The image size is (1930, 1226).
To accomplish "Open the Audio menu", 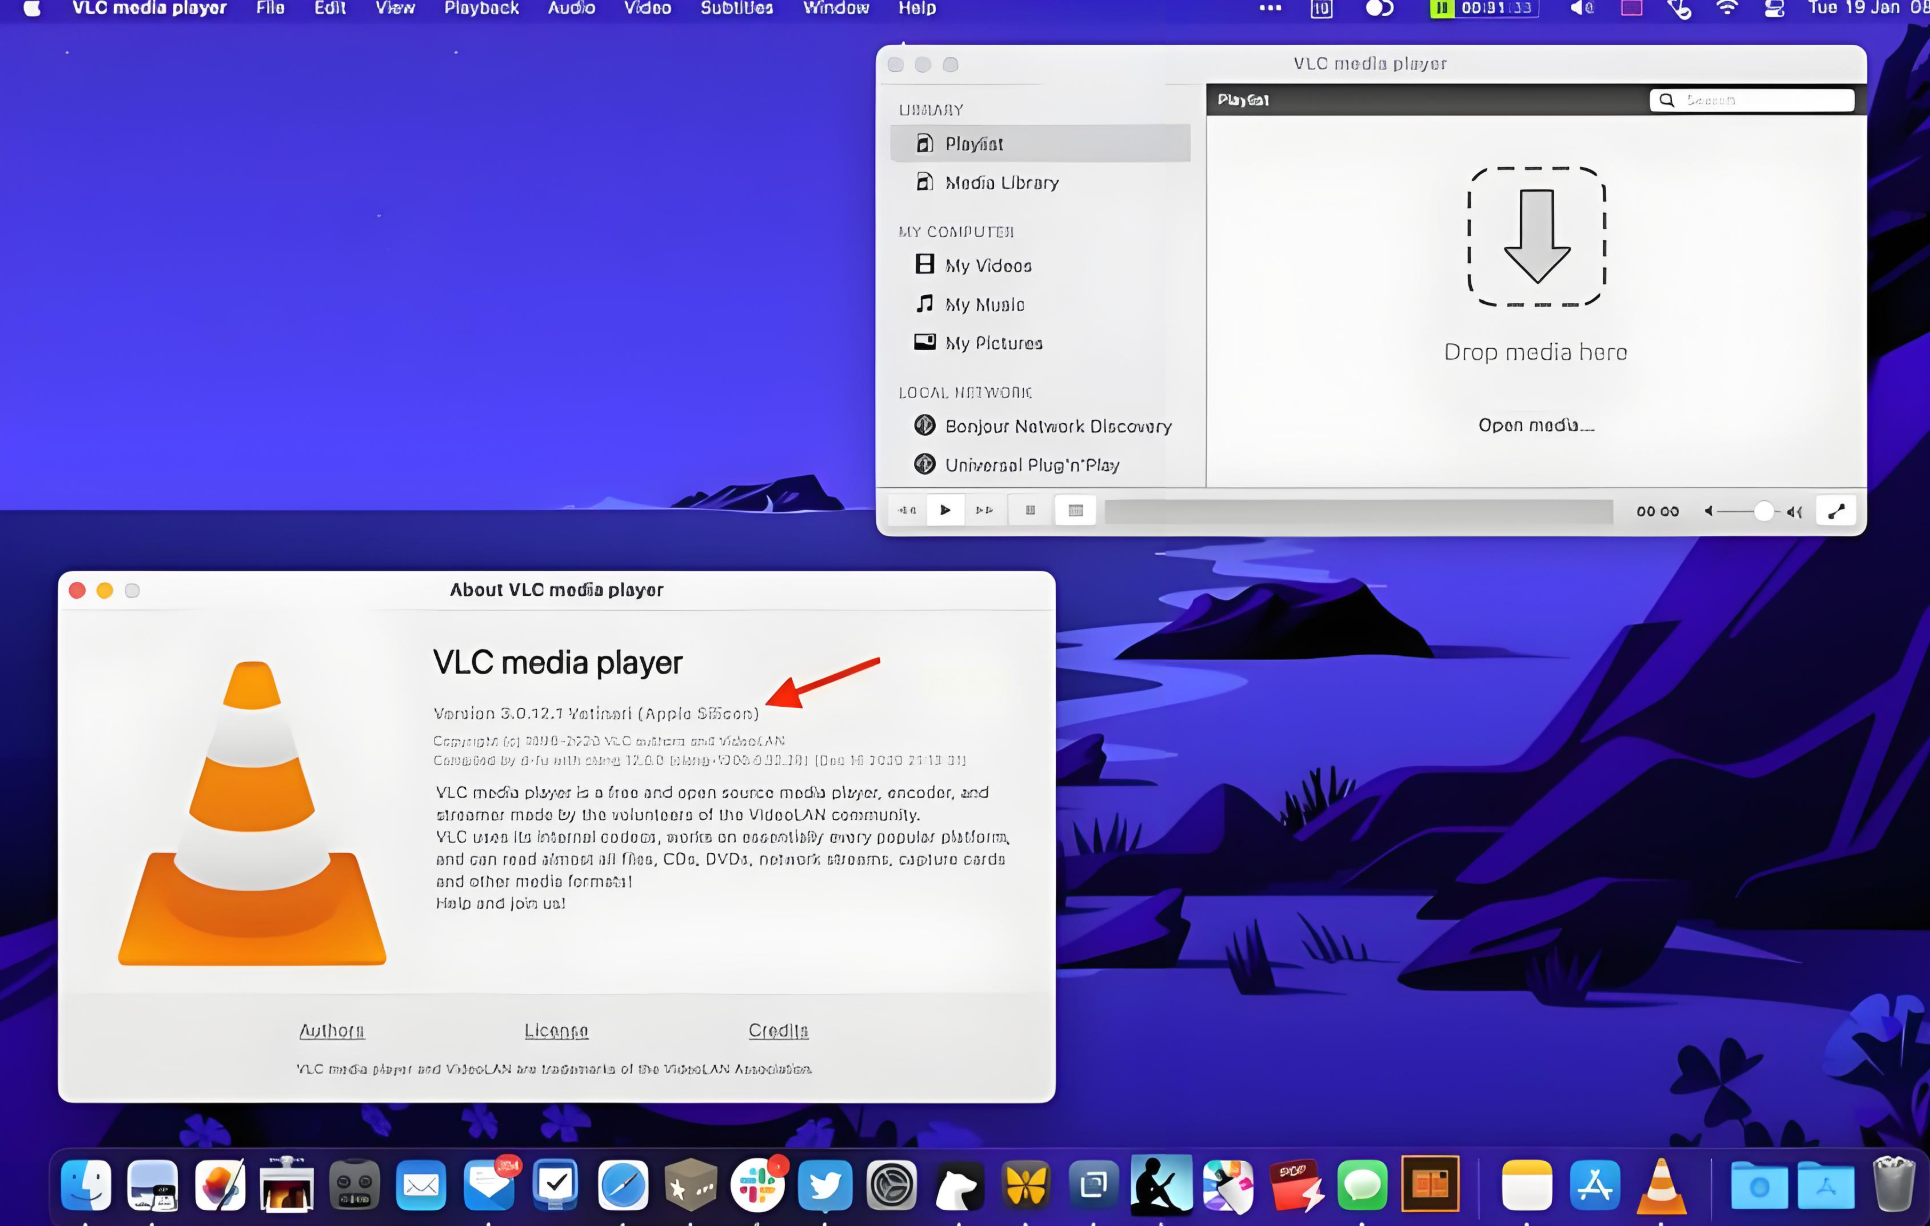I will (x=571, y=8).
